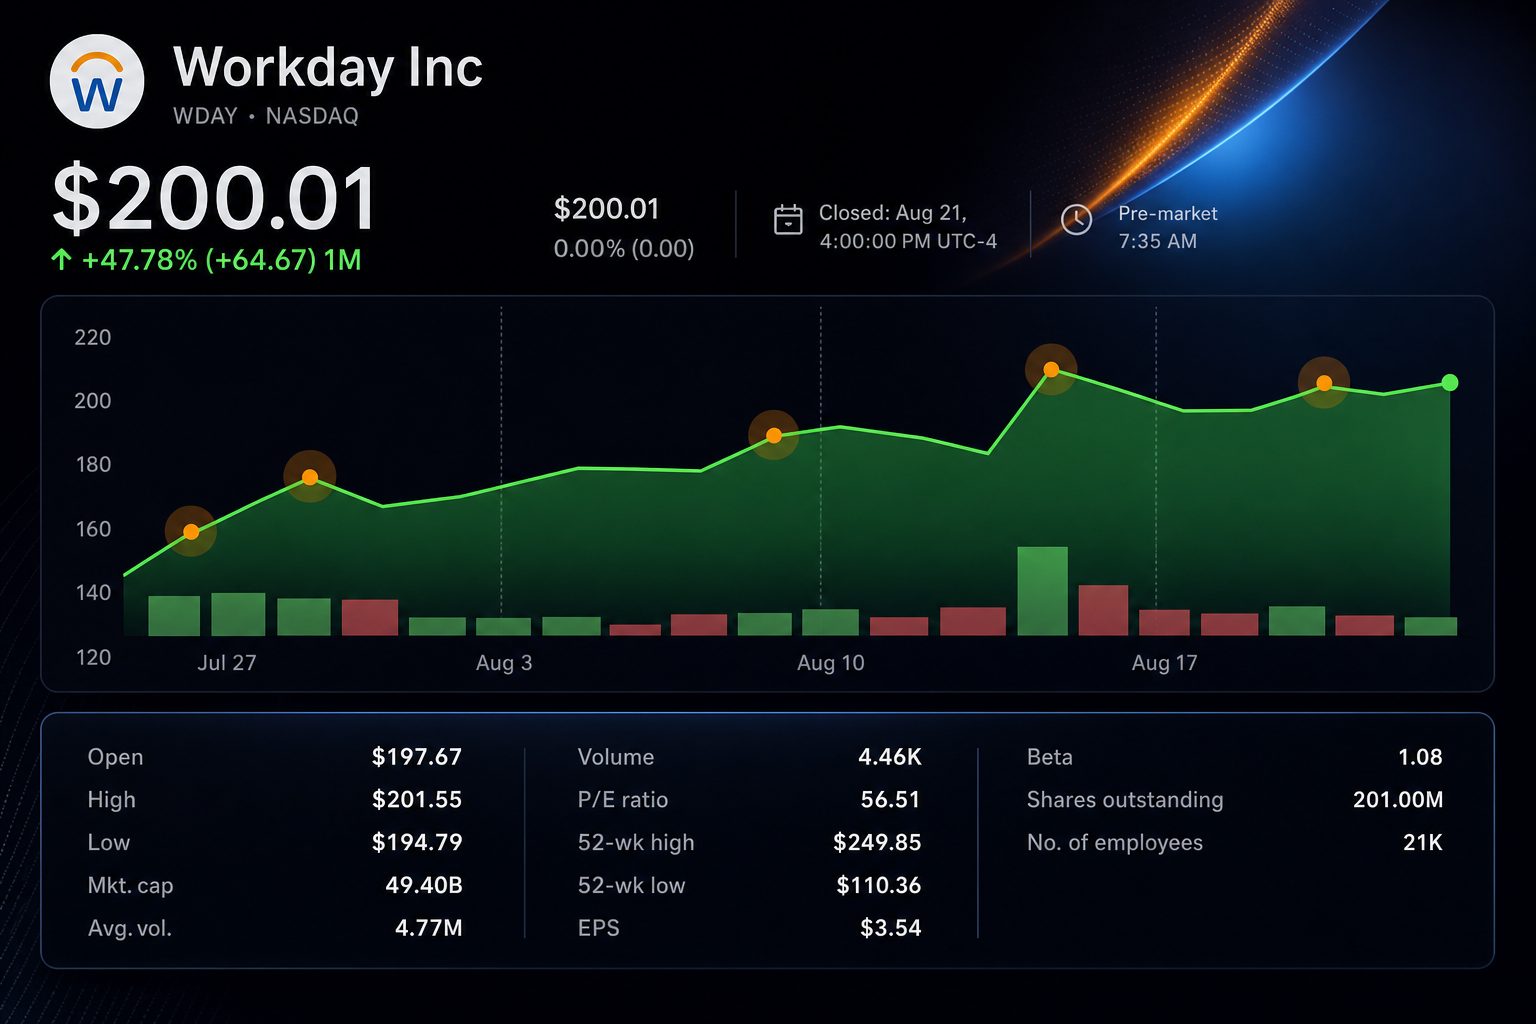
Task: Click the Aug 17 axis label
Action: click(1164, 663)
